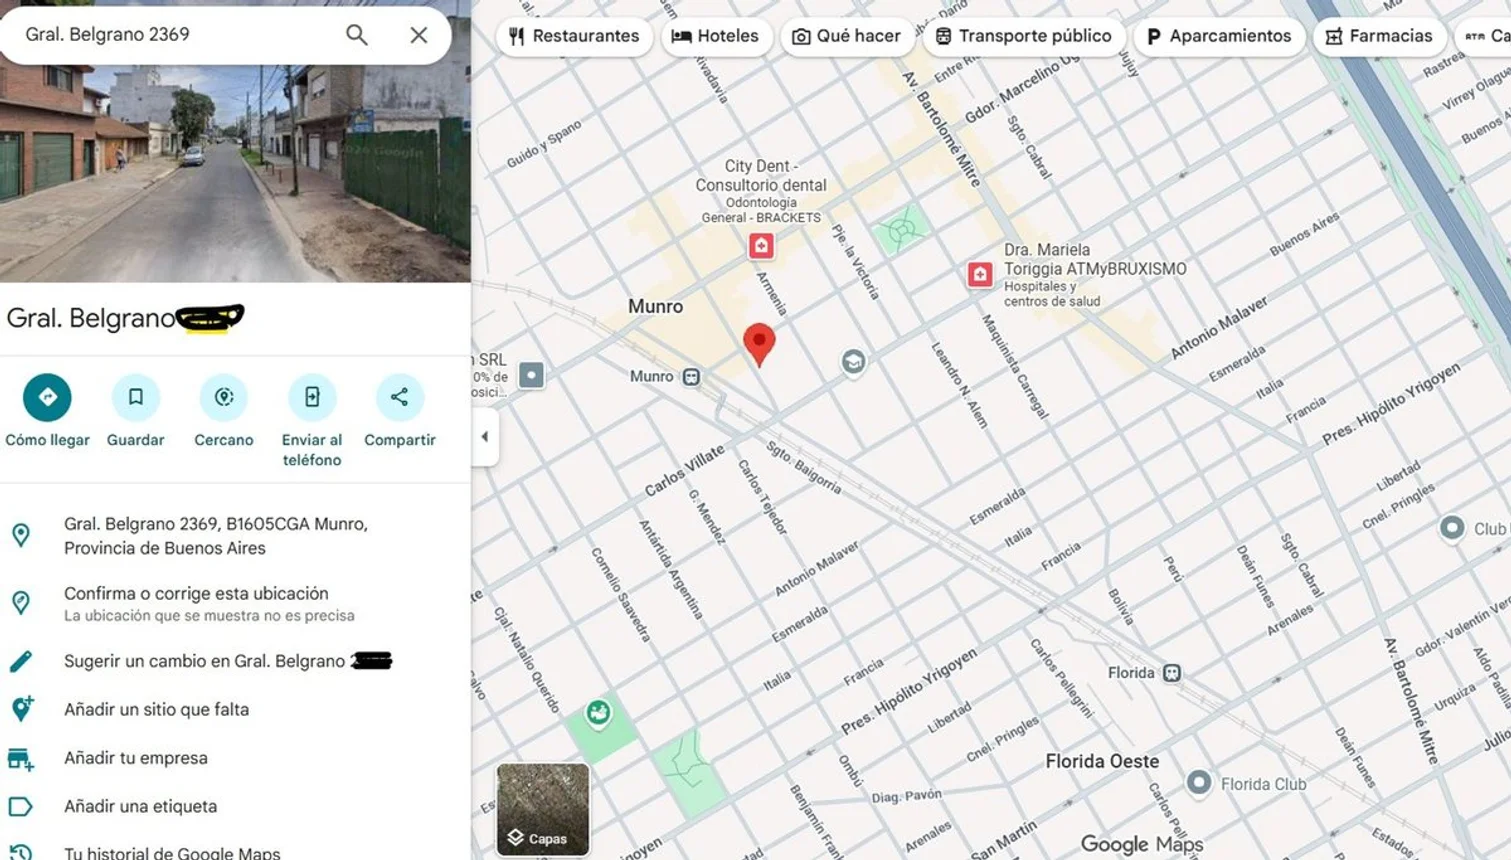Share location via Compartir icon

[400, 397]
